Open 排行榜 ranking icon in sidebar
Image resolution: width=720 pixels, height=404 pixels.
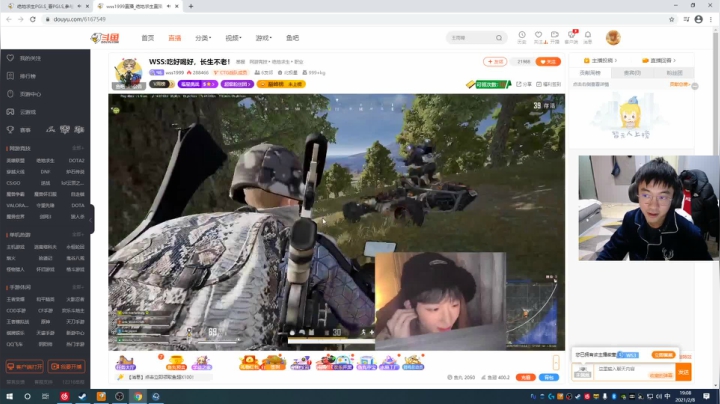10,76
